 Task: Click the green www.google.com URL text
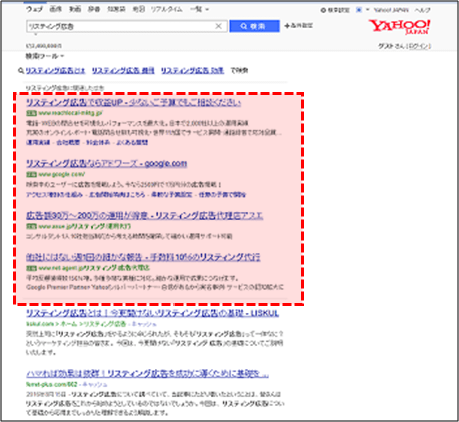tap(62, 174)
